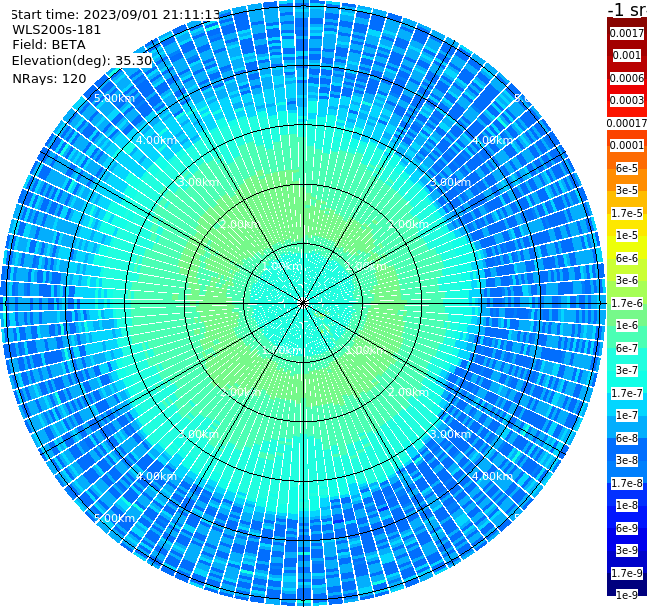Image resolution: width=647 pixels, height=607 pixels.
Task: Click the 4.00km range label in southwest sector
Action: [x=156, y=476]
